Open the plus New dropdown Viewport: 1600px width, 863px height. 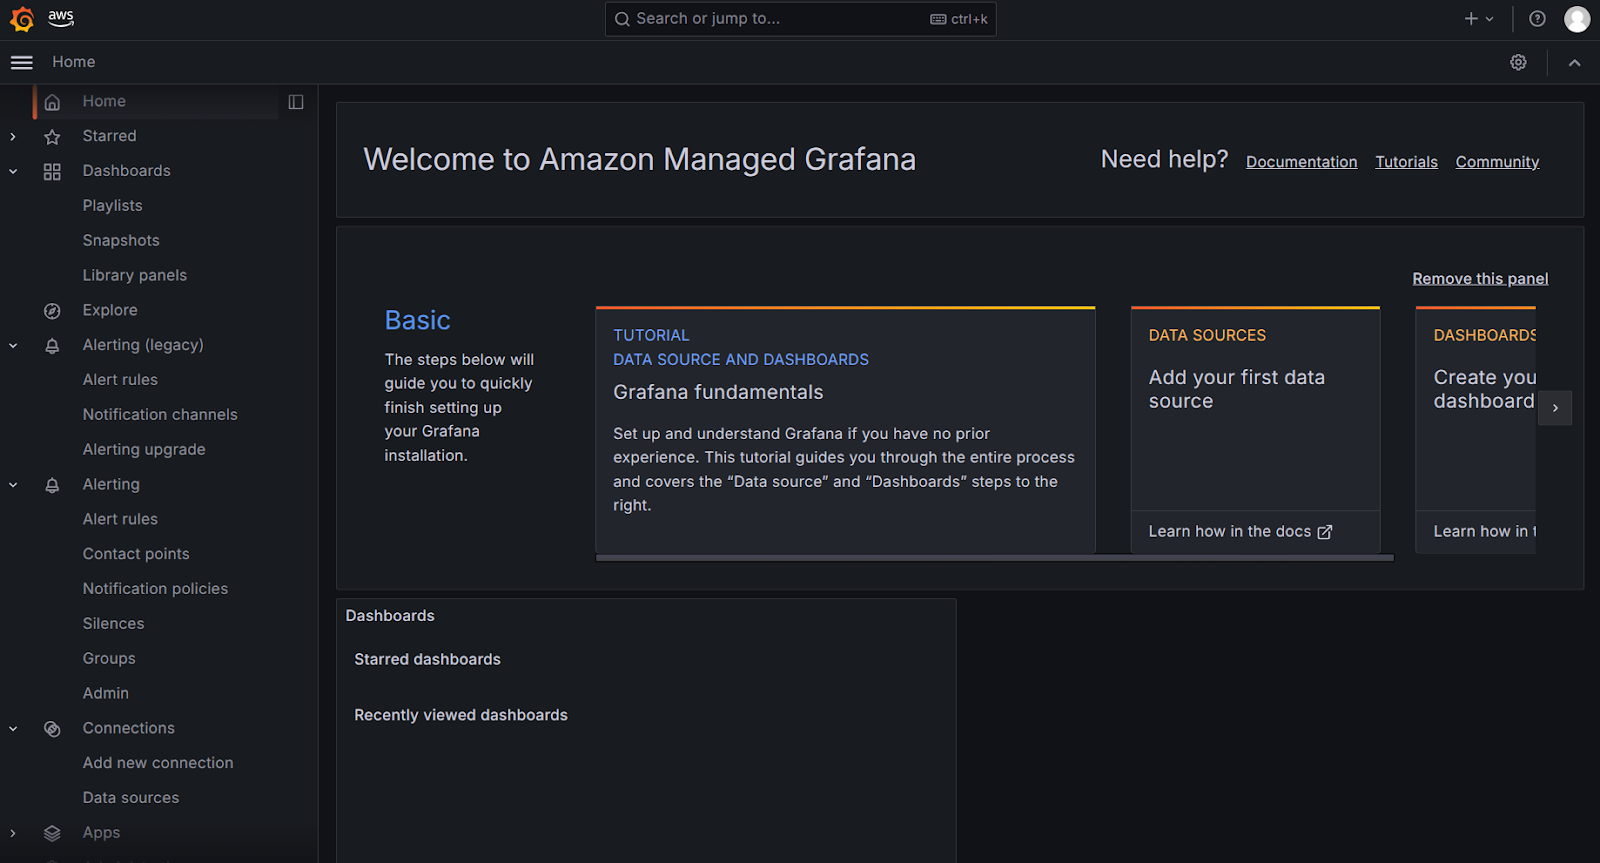[x=1478, y=19]
